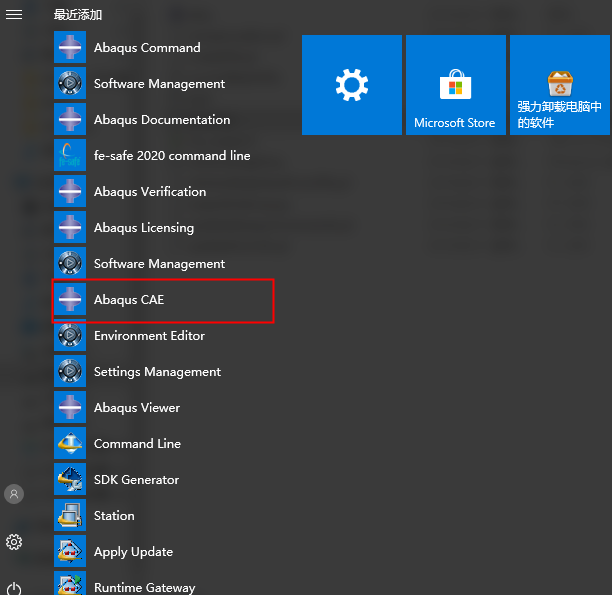Click the 最近添加 section header
Image resolution: width=612 pixels, height=595 pixels.
78,15
